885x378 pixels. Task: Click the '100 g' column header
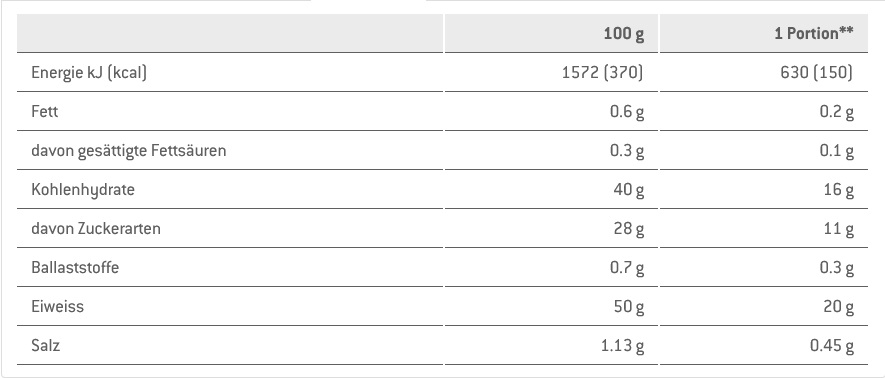(624, 34)
